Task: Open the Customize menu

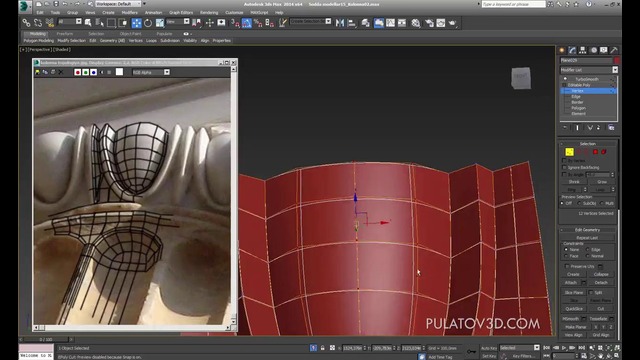Action: click(x=234, y=13)
